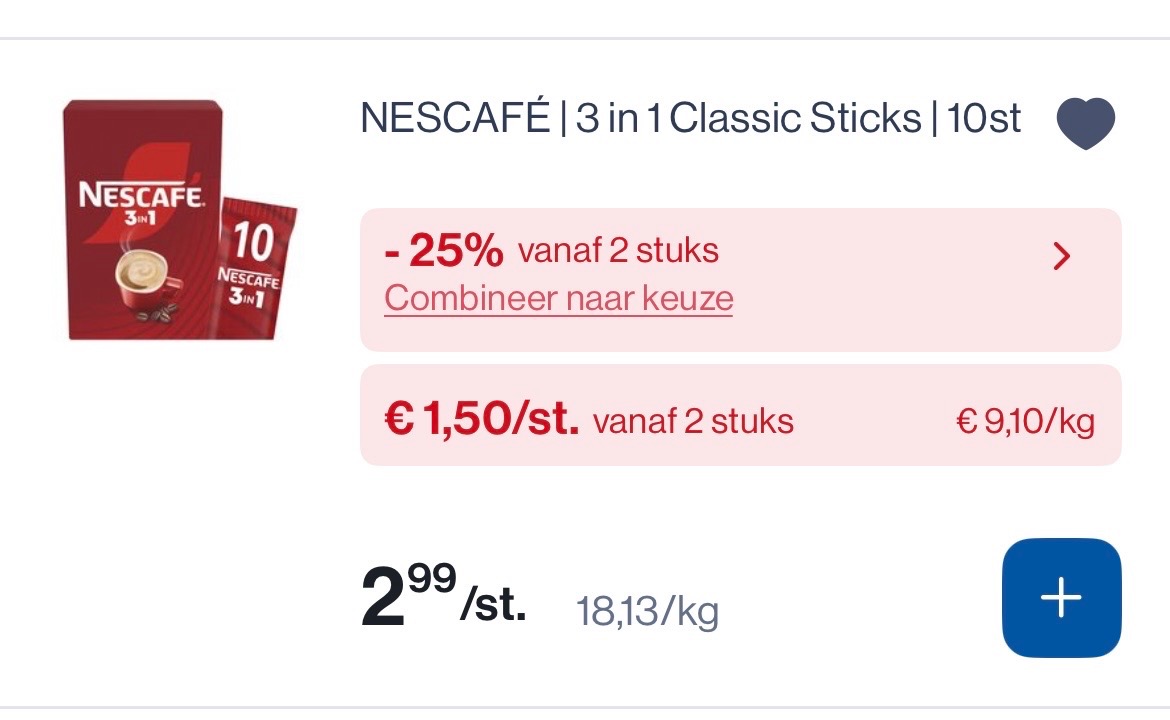
Task: Open the Combineer naar keuze link
Action: (557, 297)
